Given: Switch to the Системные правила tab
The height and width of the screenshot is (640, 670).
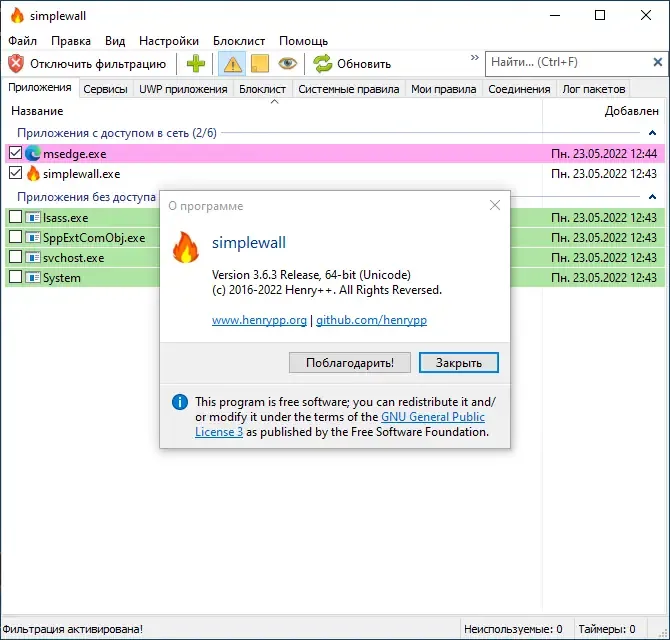Looking at the screenshot, I should point(349,89).
